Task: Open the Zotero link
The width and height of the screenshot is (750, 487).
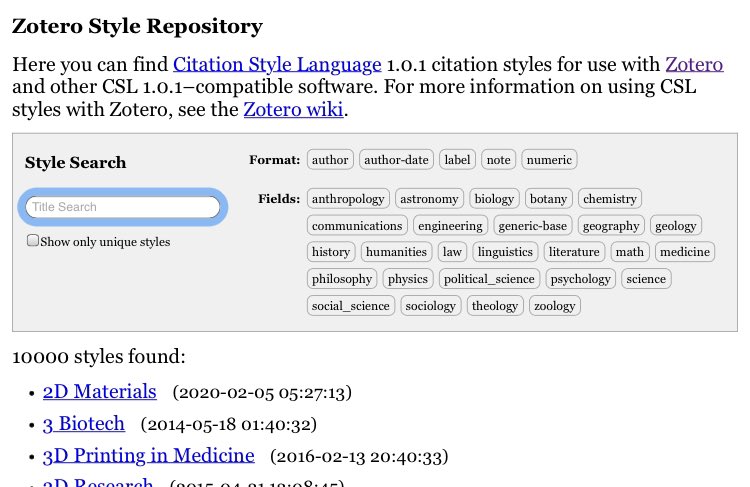Action: pyautogui.click(x=694, y=64)
